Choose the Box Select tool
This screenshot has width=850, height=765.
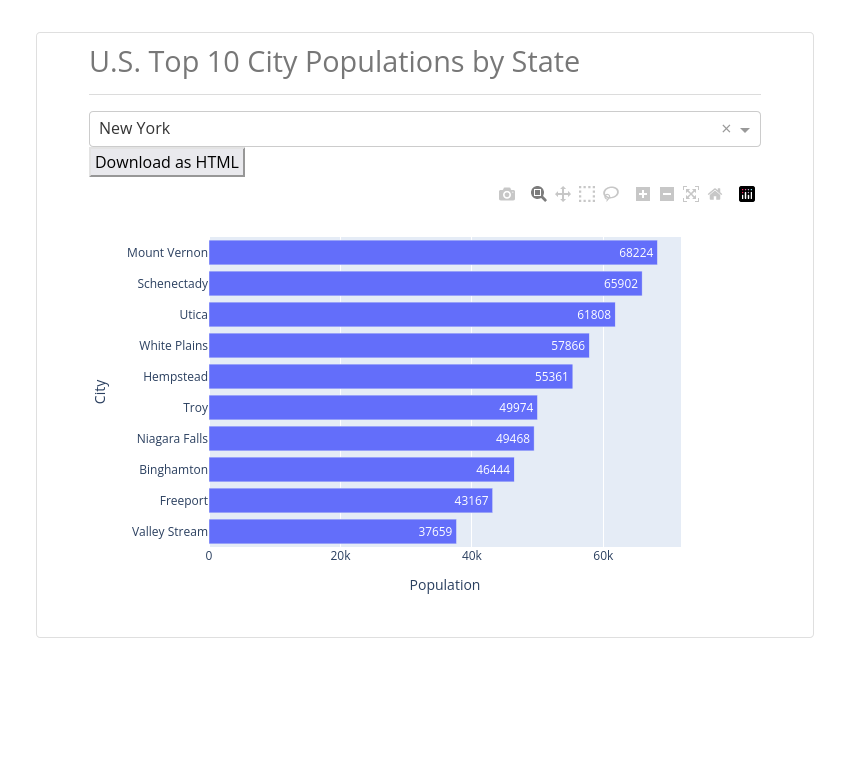click(x=587, y=194)
